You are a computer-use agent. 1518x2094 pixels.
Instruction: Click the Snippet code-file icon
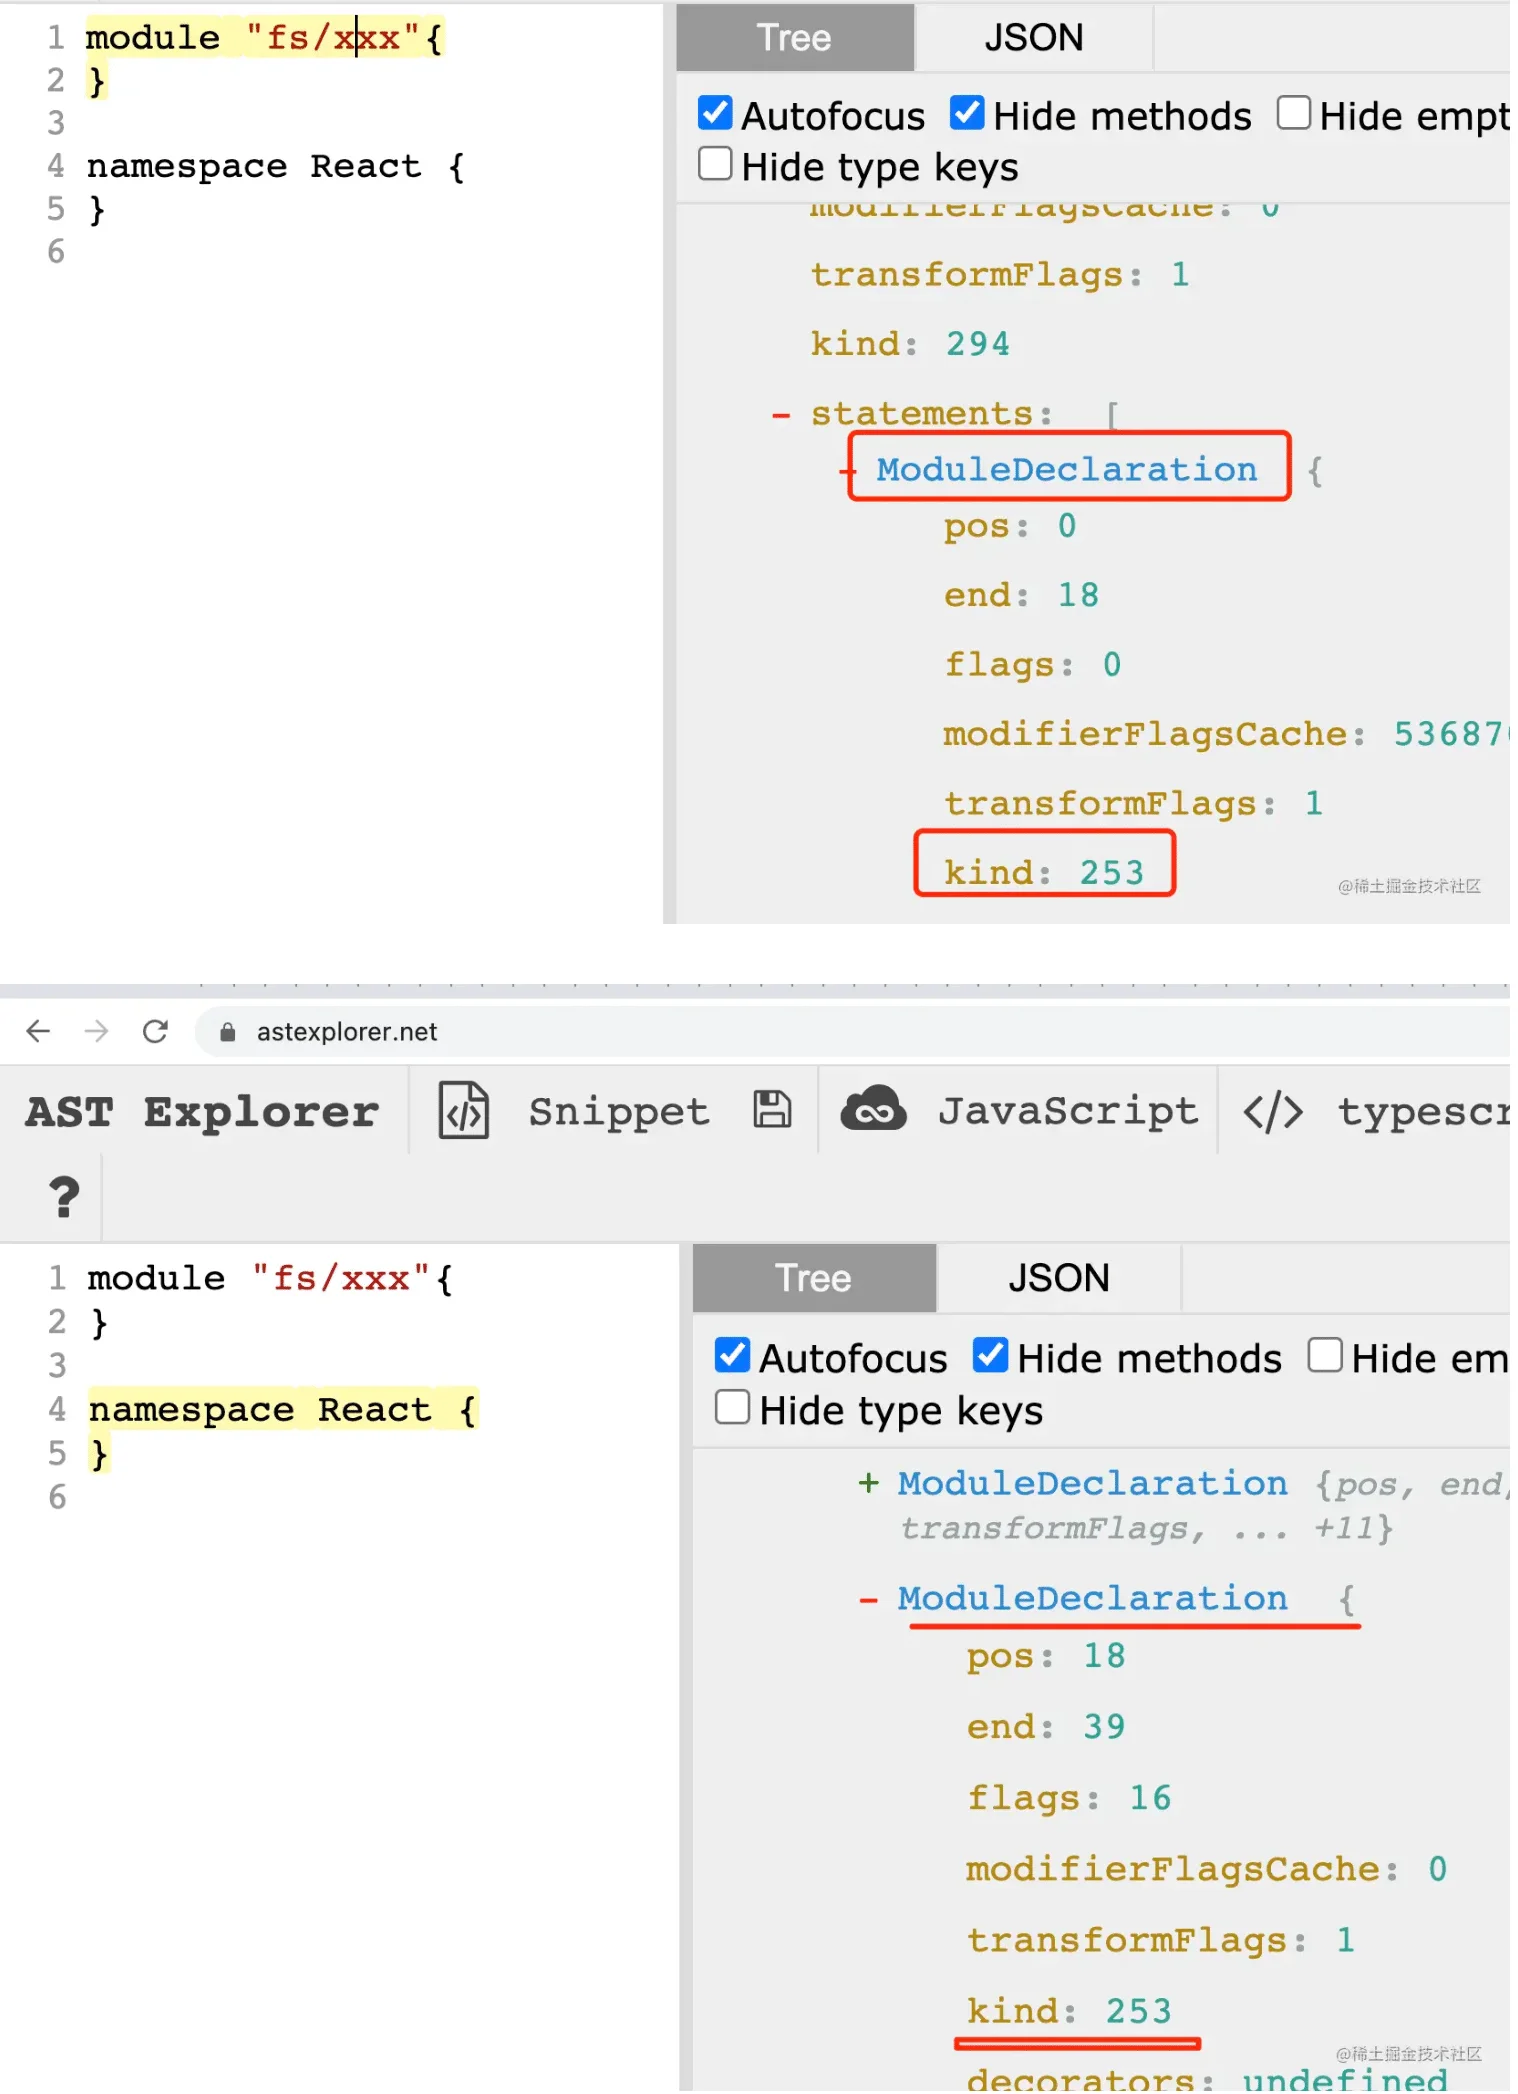click(463, 1111)
